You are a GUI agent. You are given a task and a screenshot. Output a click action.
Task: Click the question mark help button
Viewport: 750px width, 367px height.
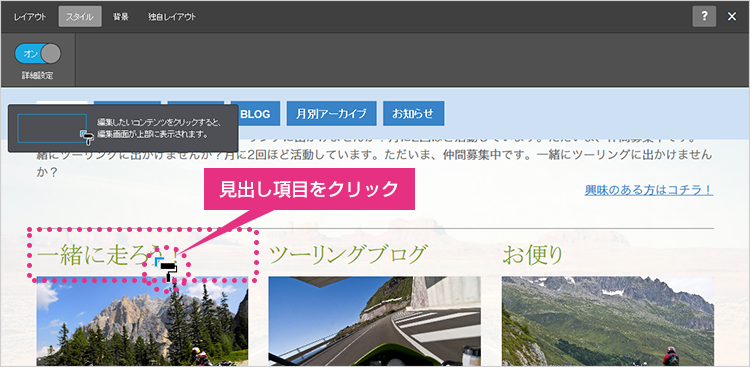[x=704, y=17]
